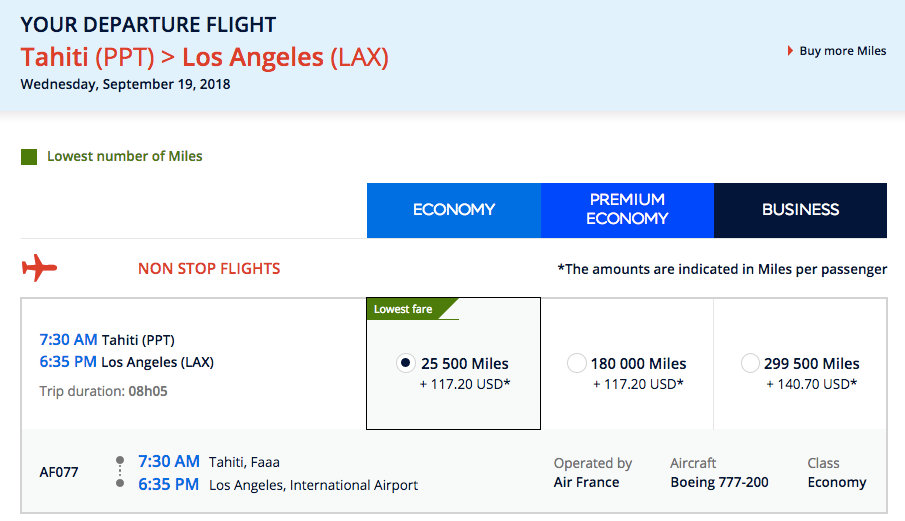Click the Non Stop Flights heading
This screenshot has height=521, width=905.
click(209, 268)
